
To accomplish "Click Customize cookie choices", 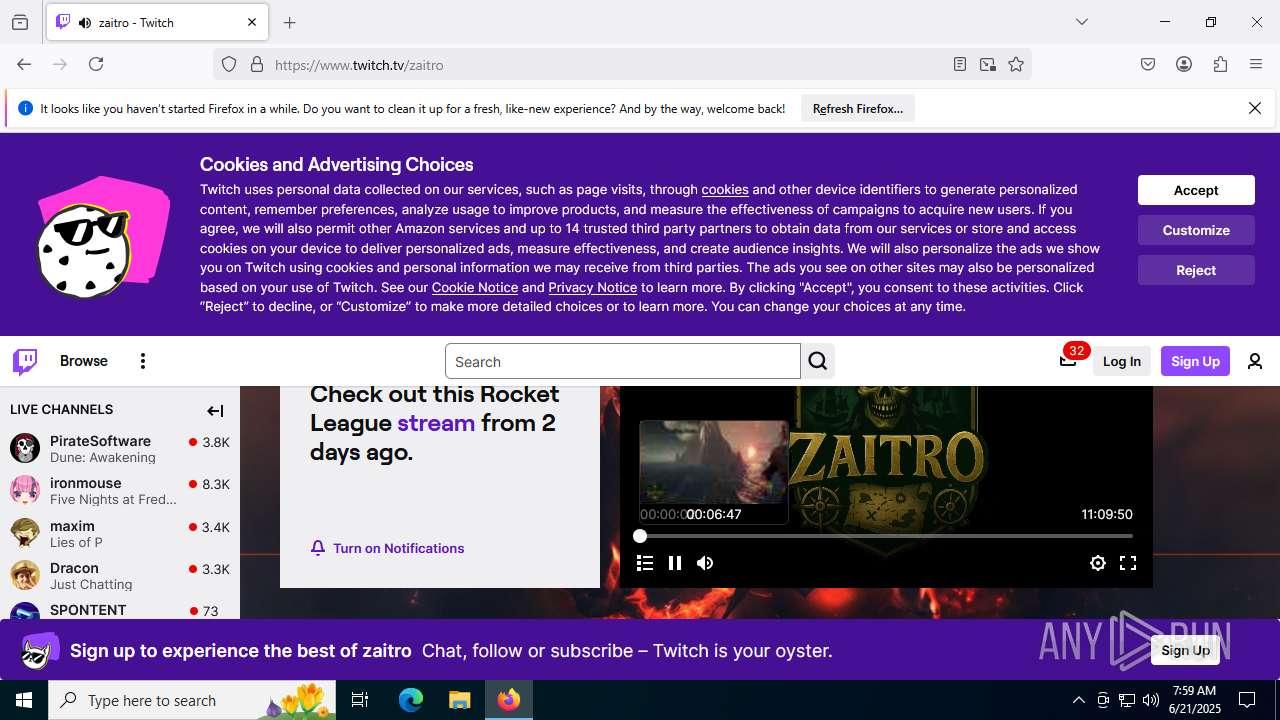I will [1196, 230].
